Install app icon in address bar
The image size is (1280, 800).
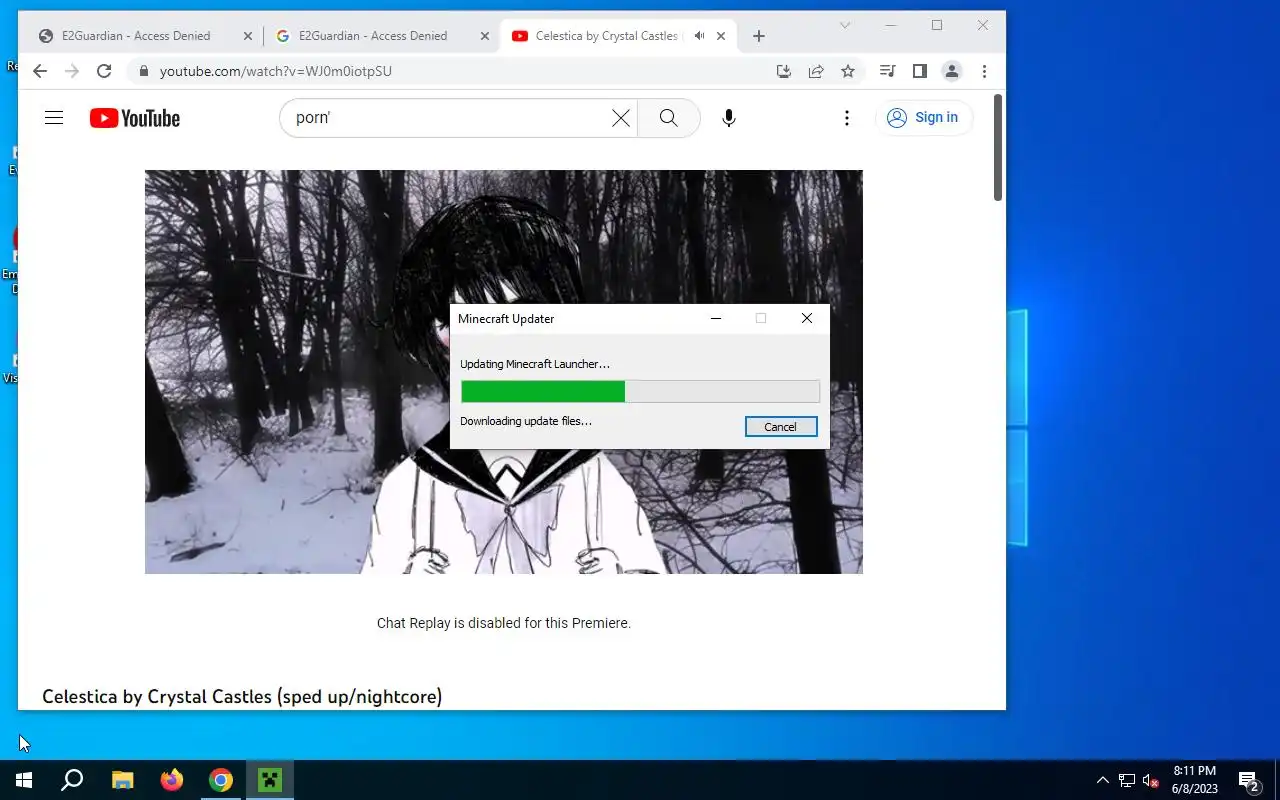tap(784, 71)
